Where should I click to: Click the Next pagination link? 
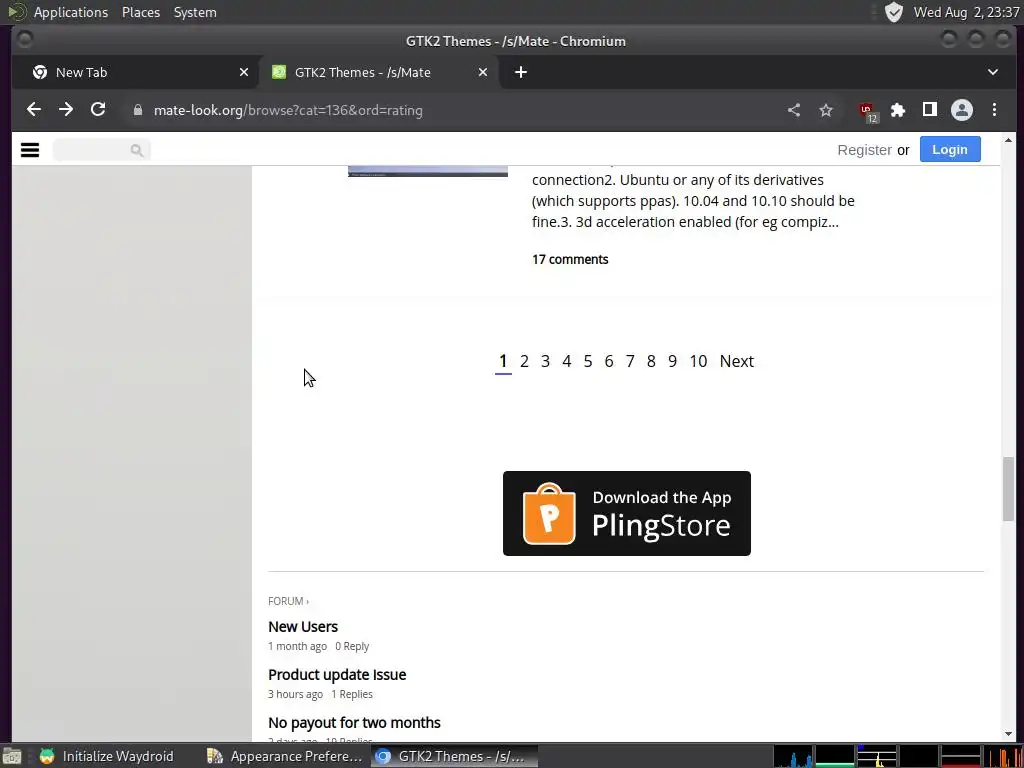click(x=737, y=361)
